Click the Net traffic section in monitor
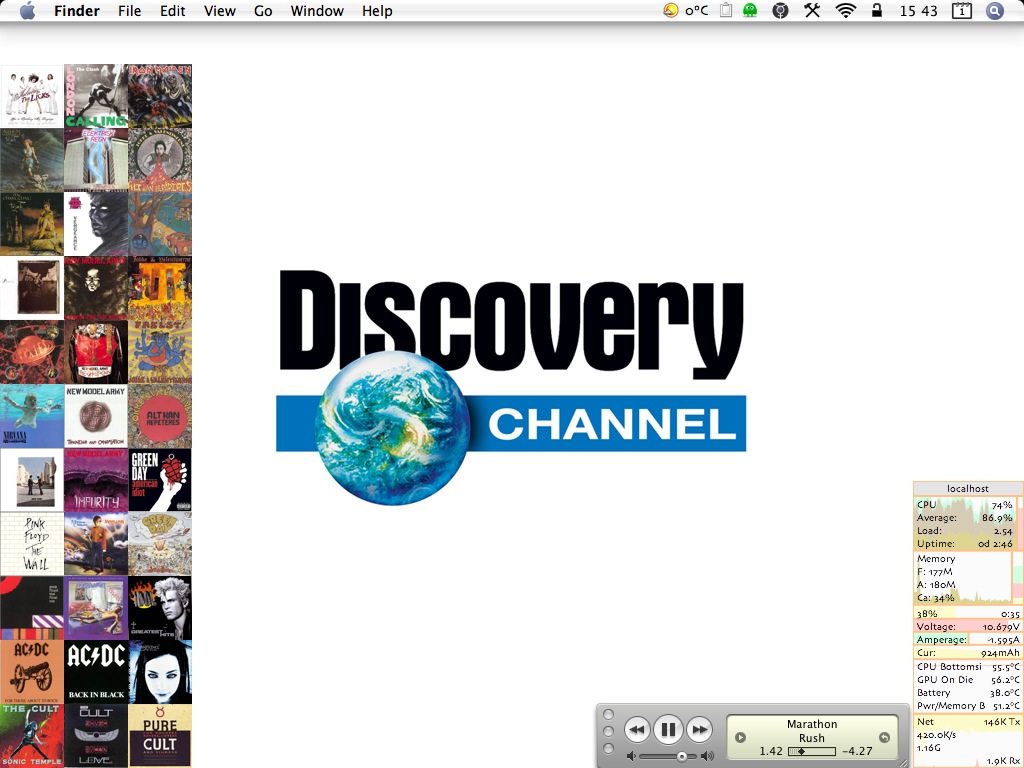The image size is (1024, 768). pyautogui.click(x=968, y=741)
